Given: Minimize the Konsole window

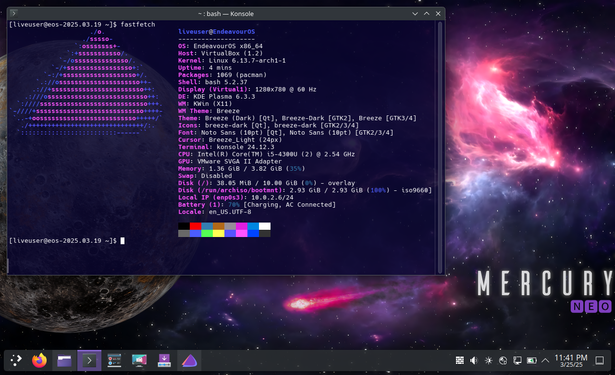Looking at the screenshot, I should point(415,14).
